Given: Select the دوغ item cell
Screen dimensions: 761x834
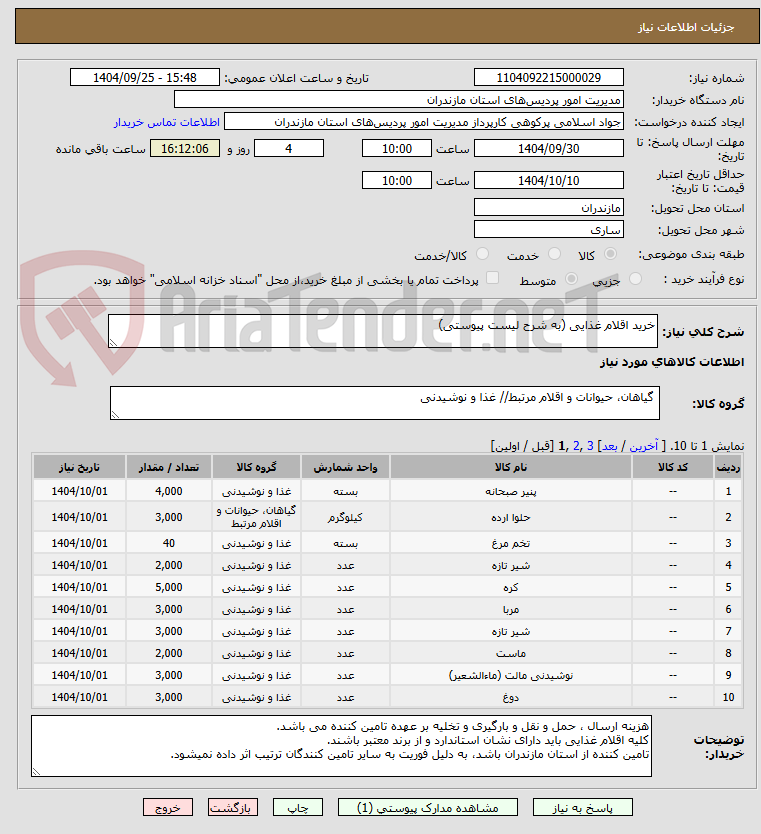Looking at the screenshot, I should point(511,697).
